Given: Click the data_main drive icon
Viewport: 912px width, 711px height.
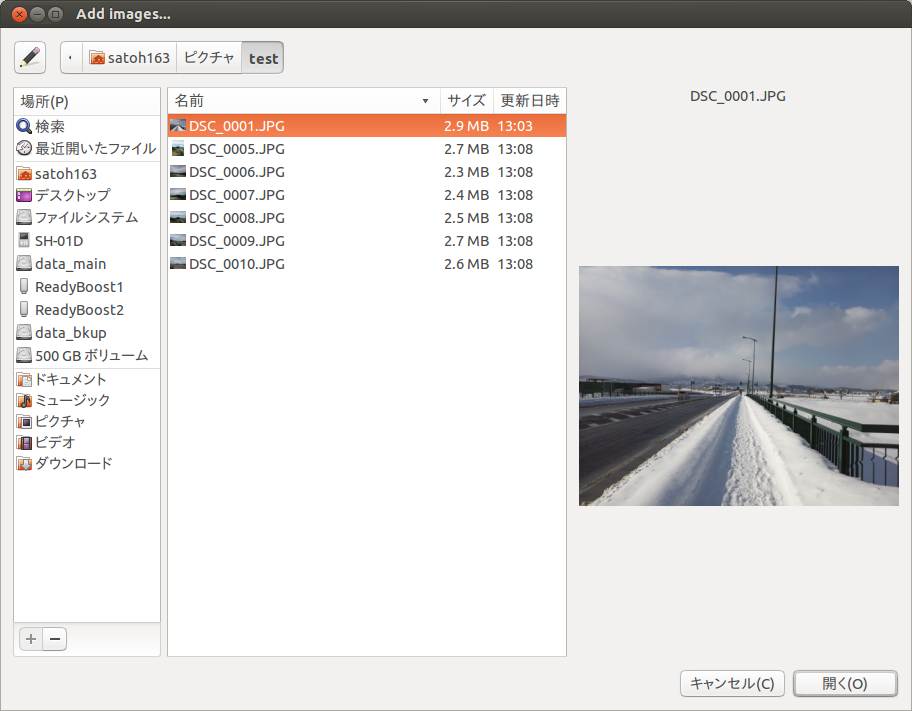Looking at the screenshot, I should 24,264.
